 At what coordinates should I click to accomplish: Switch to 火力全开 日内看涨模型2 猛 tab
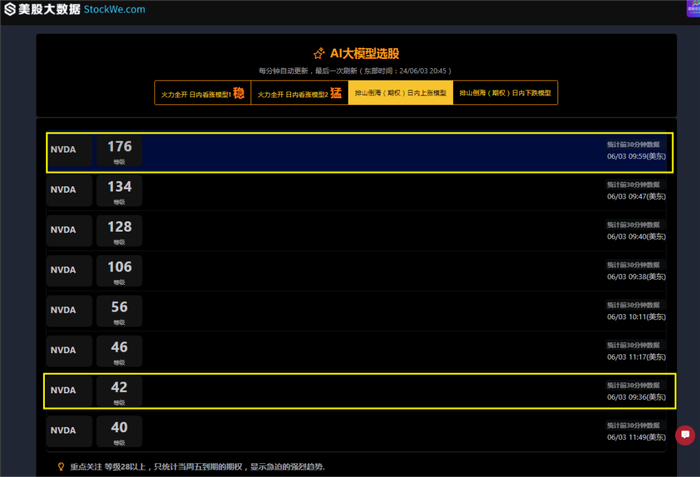(x=300, y=93)
